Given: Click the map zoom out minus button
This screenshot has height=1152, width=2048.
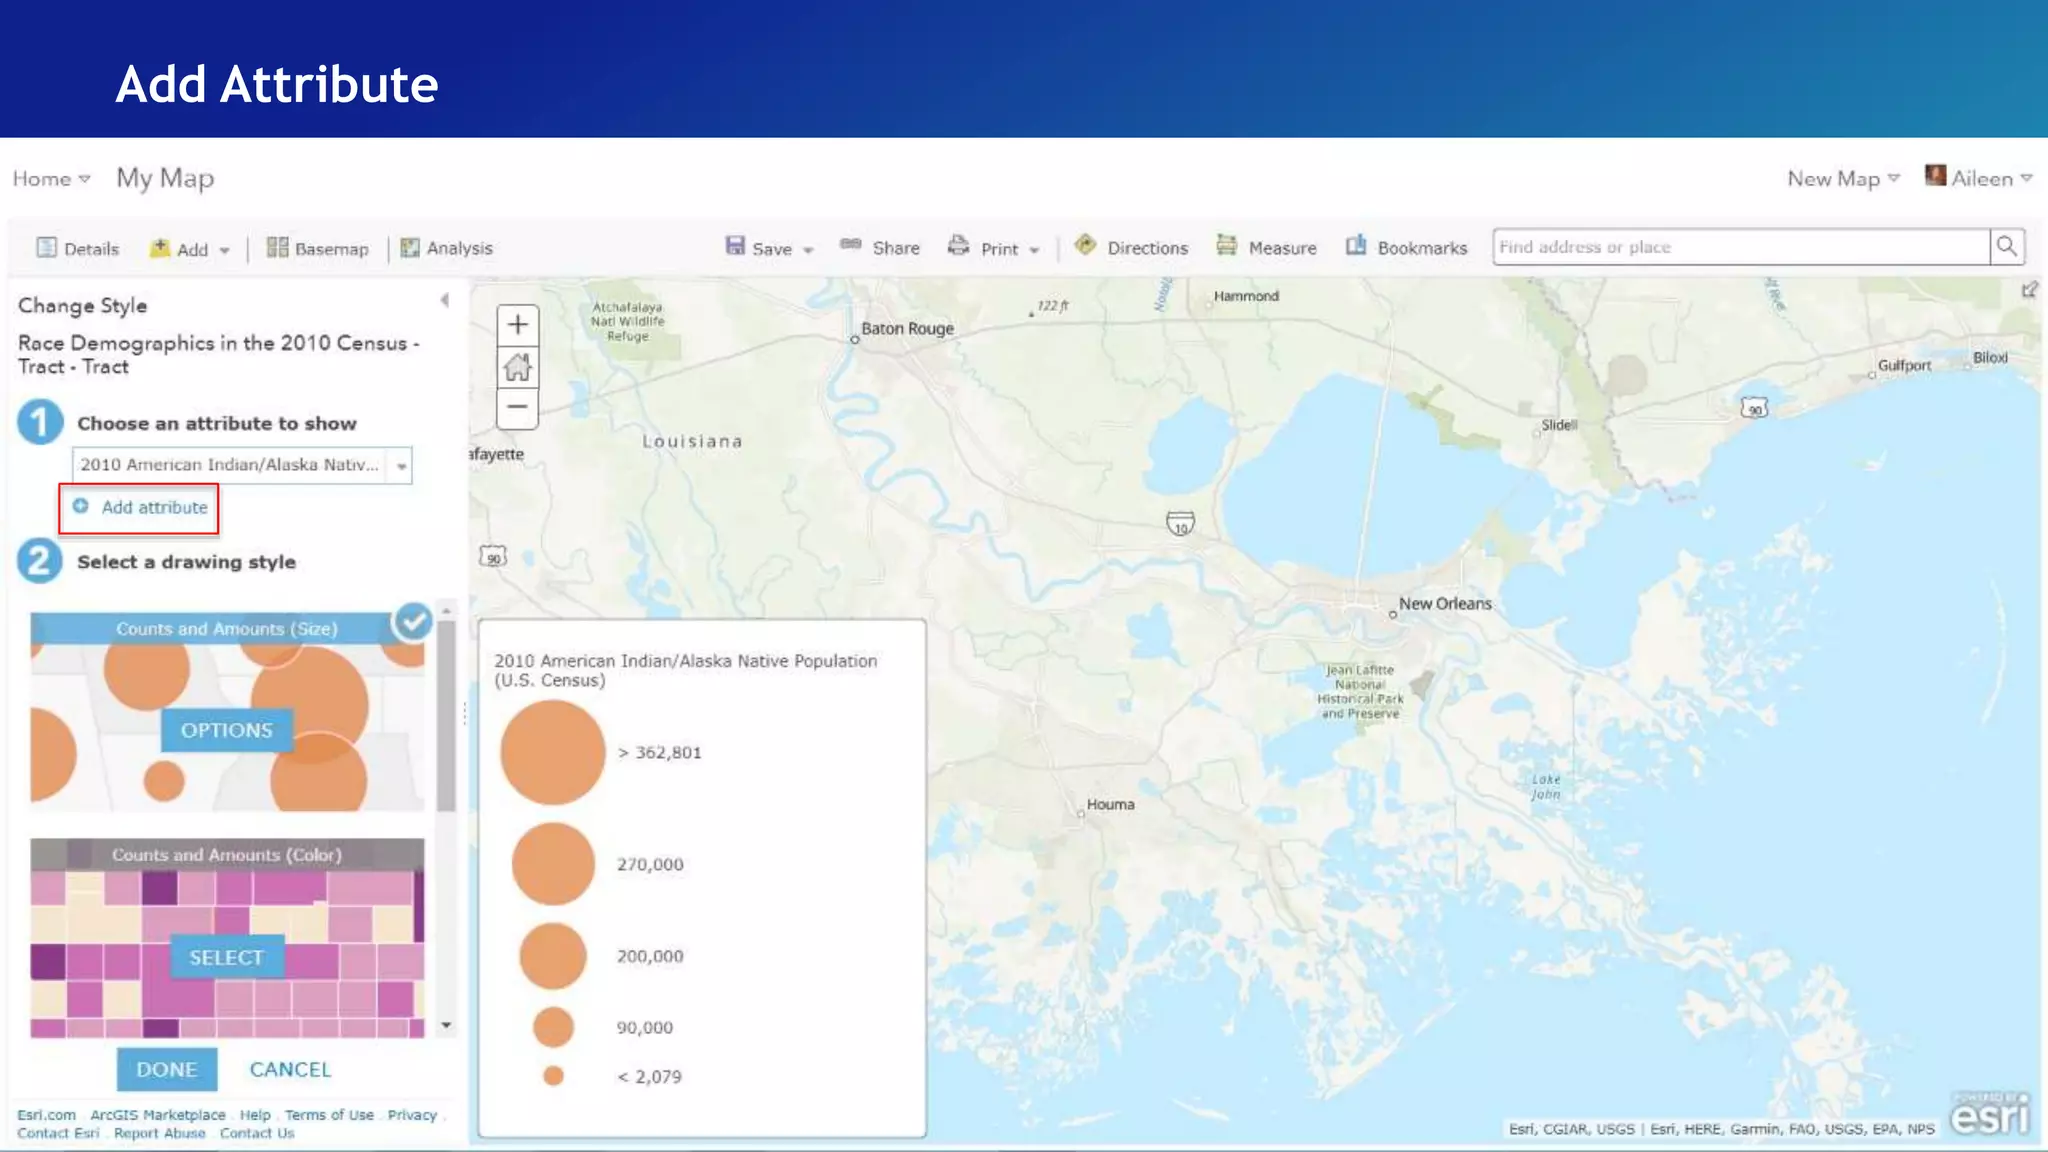Looking at the screenshot, I should 517,407.
